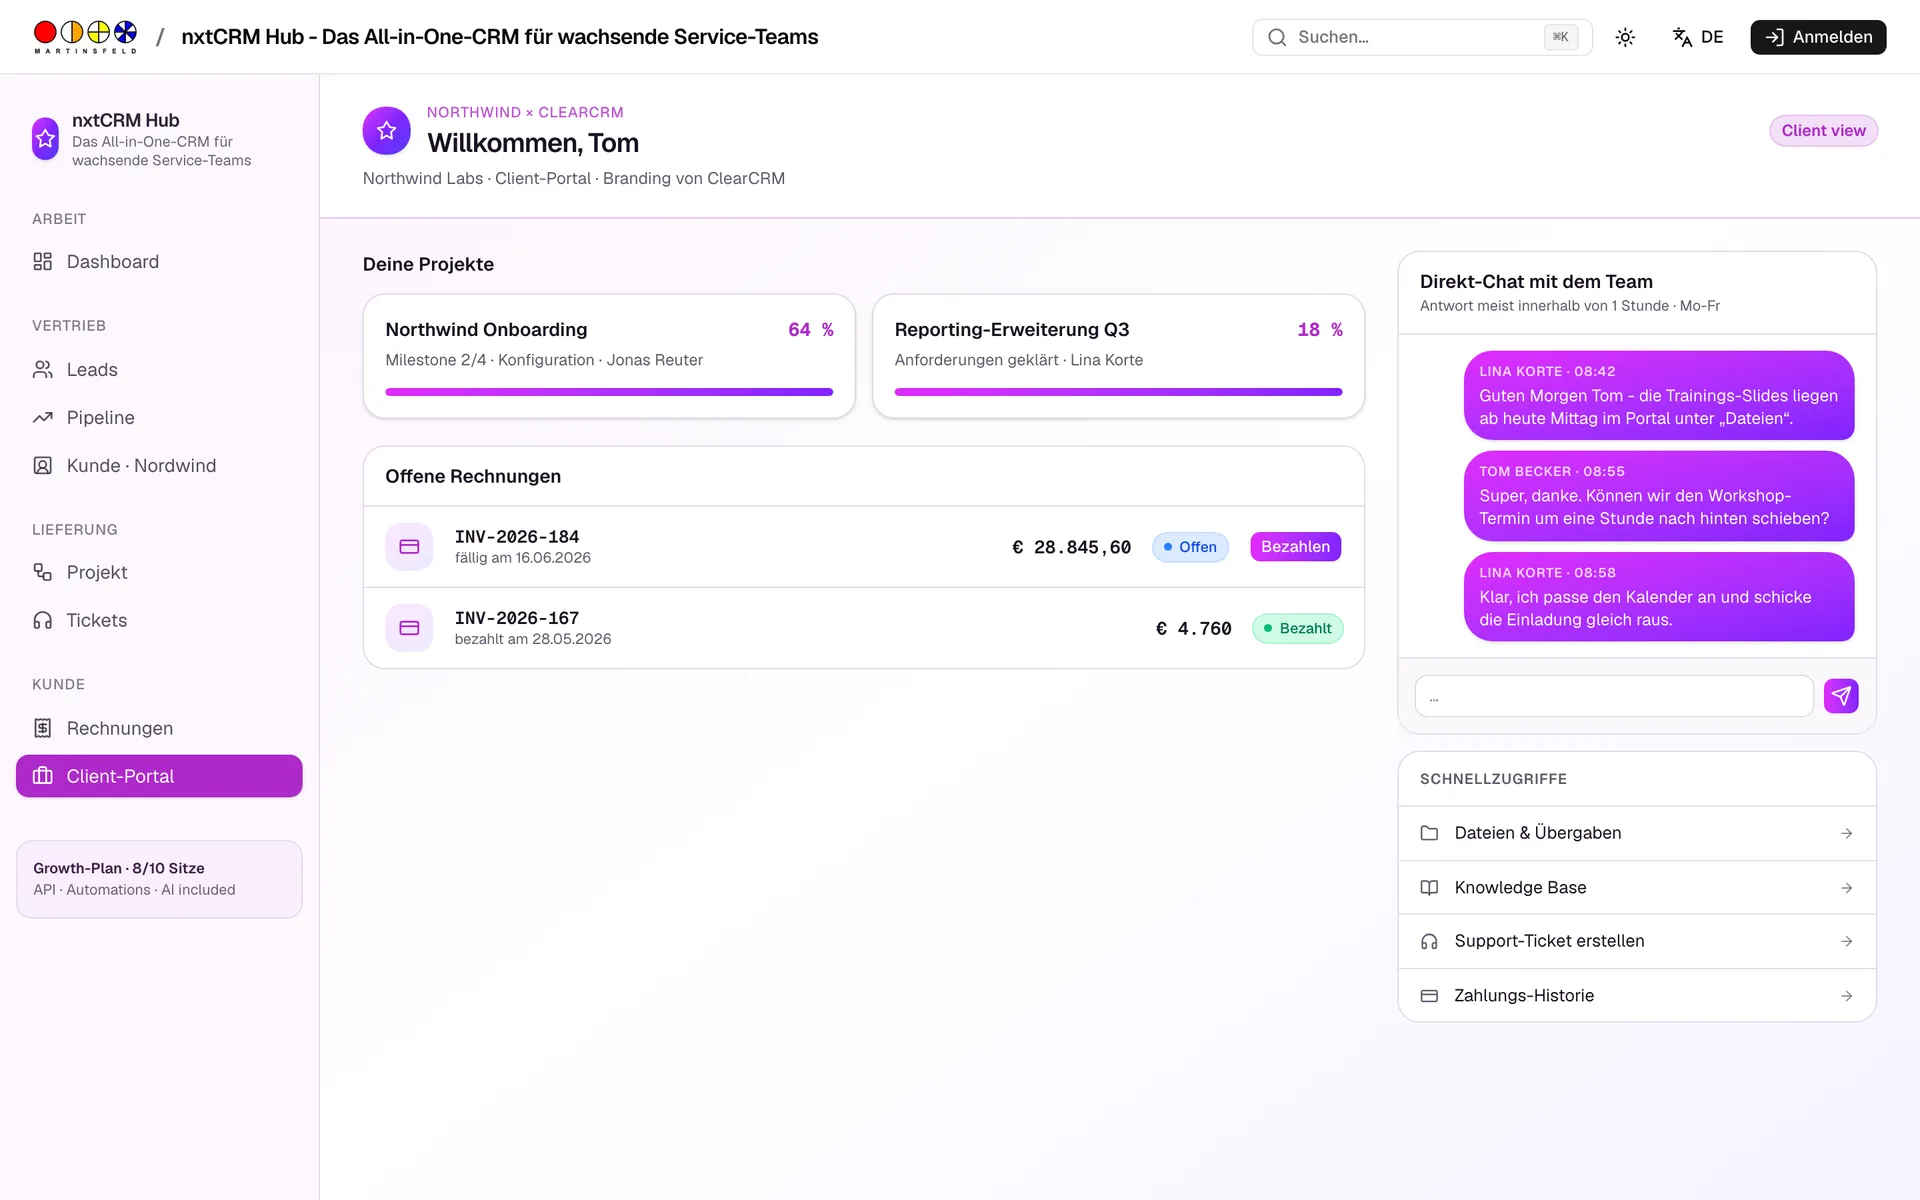
Task: Click invoice number INV-2026-184
Action: [x=517, y=537]
